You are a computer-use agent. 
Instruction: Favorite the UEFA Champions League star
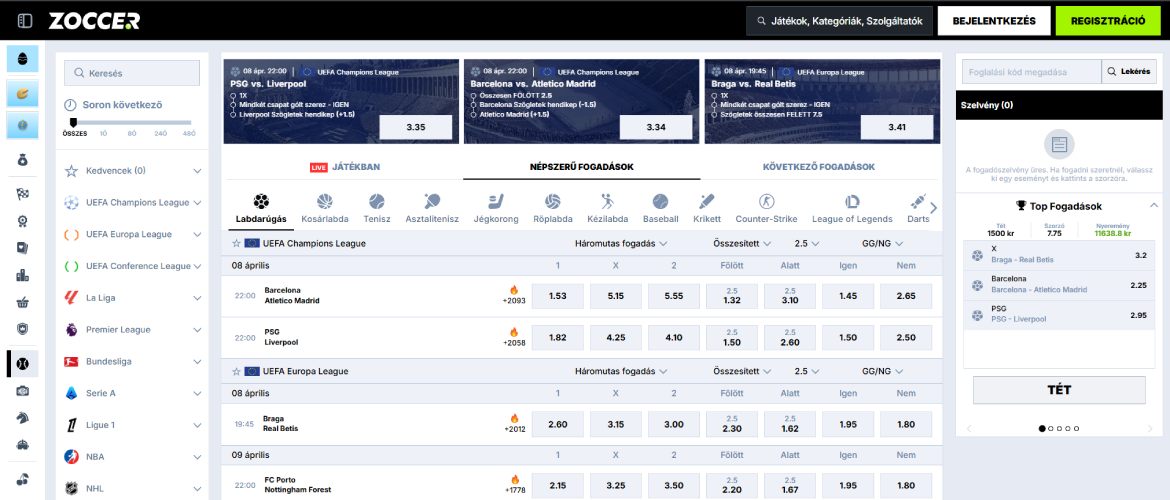click(x=236, y=243)
